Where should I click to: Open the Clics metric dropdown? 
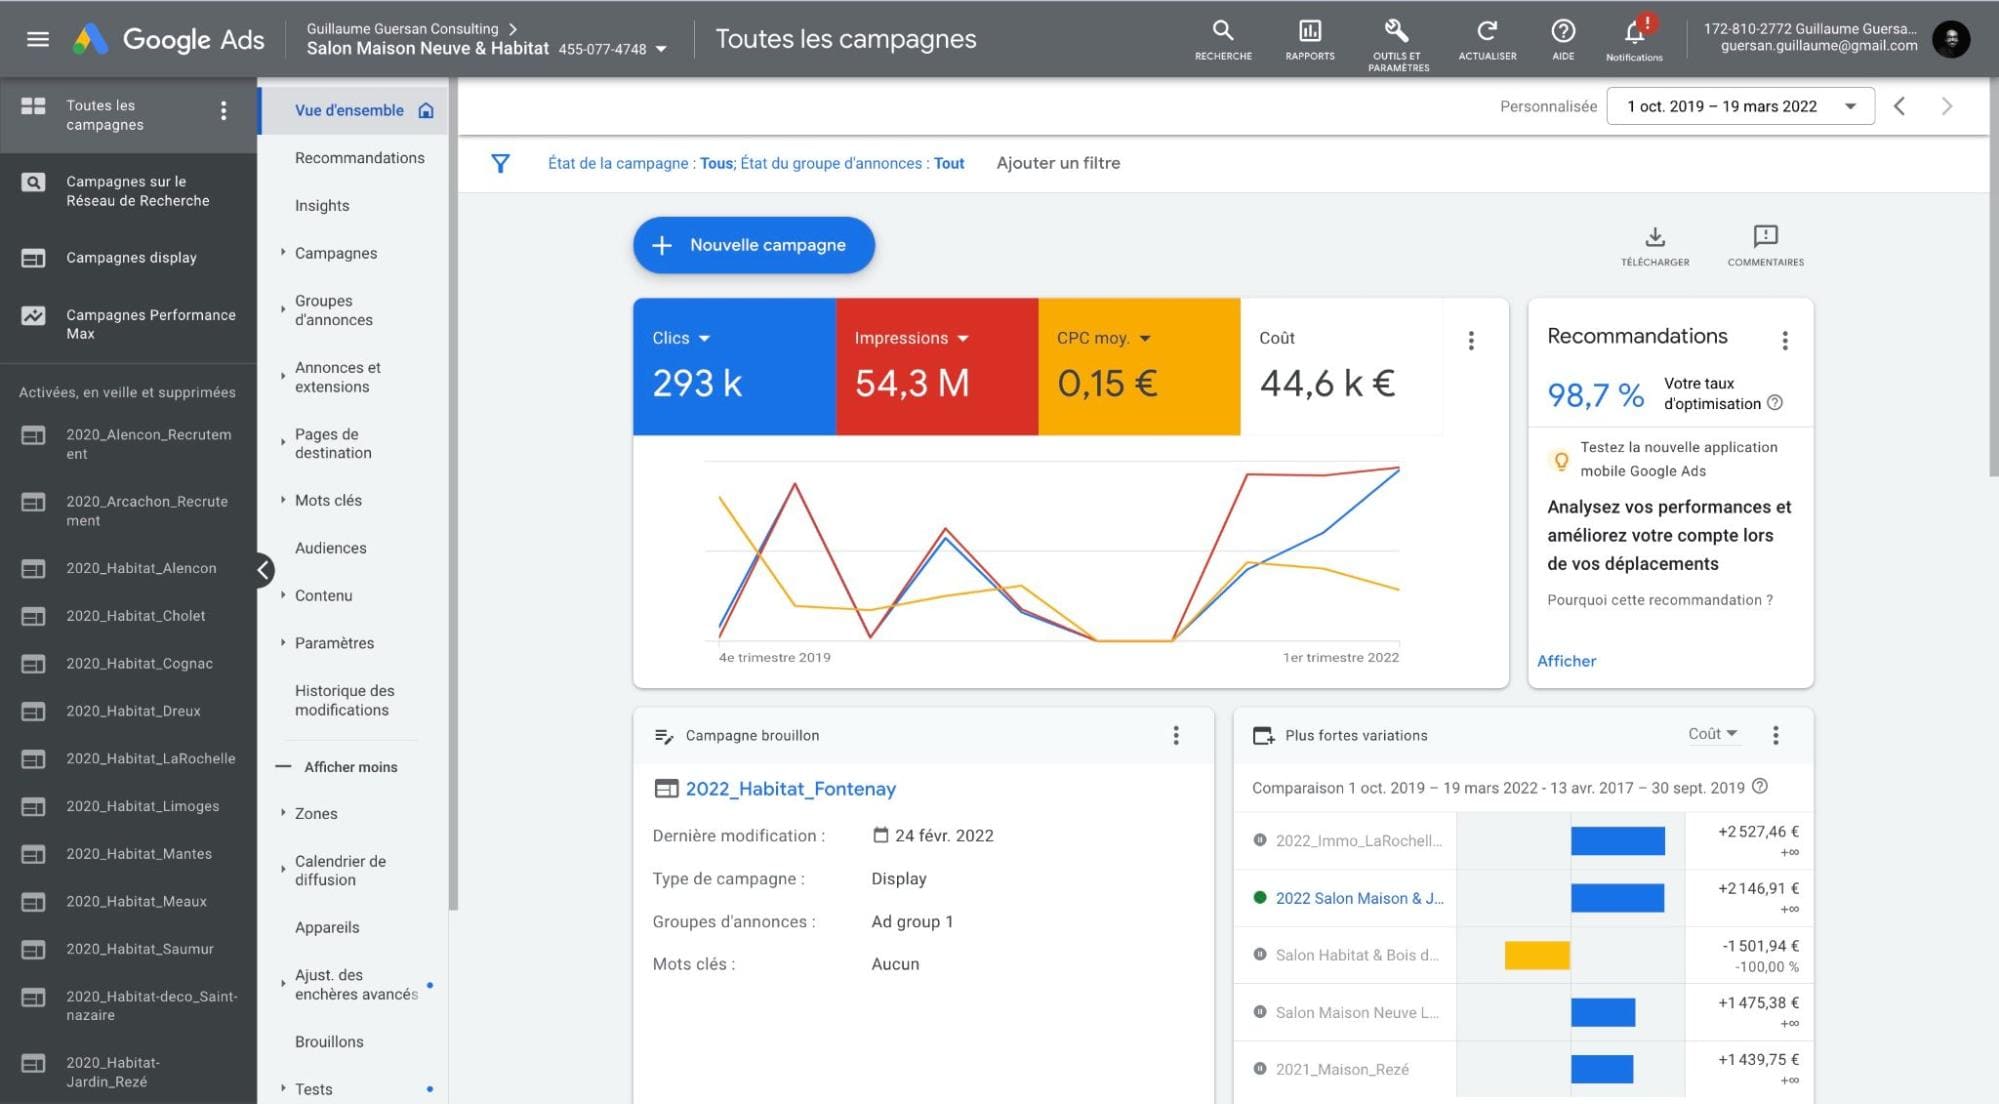[704, 339]
